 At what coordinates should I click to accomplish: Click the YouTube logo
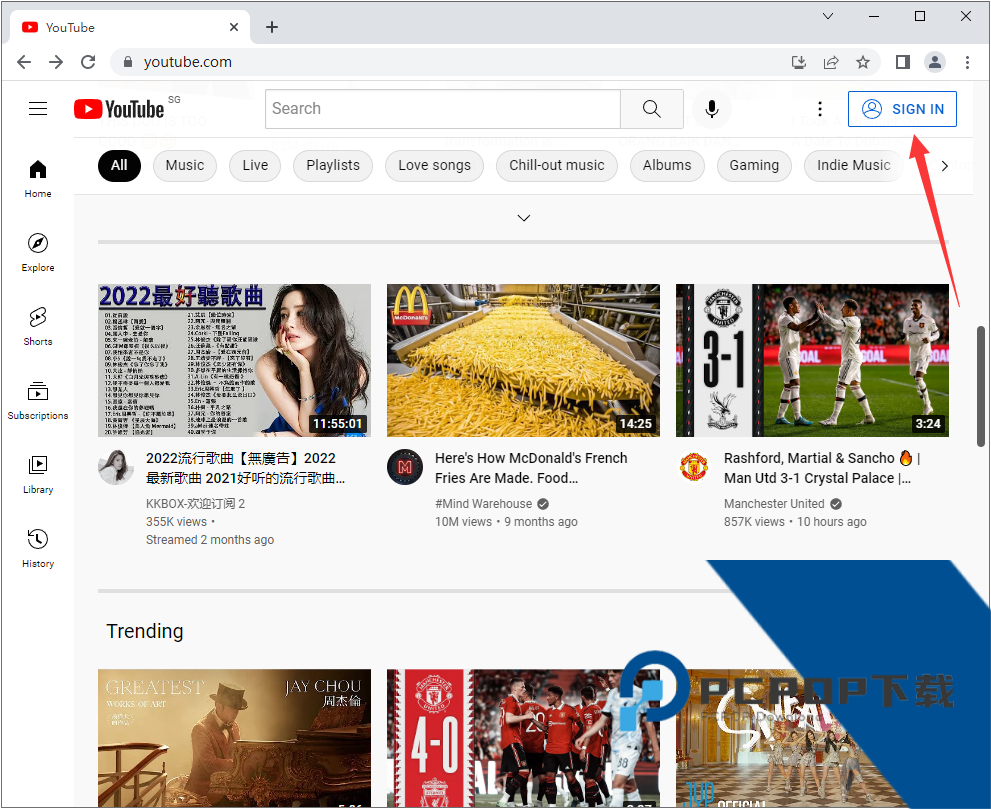pos(119,109)
